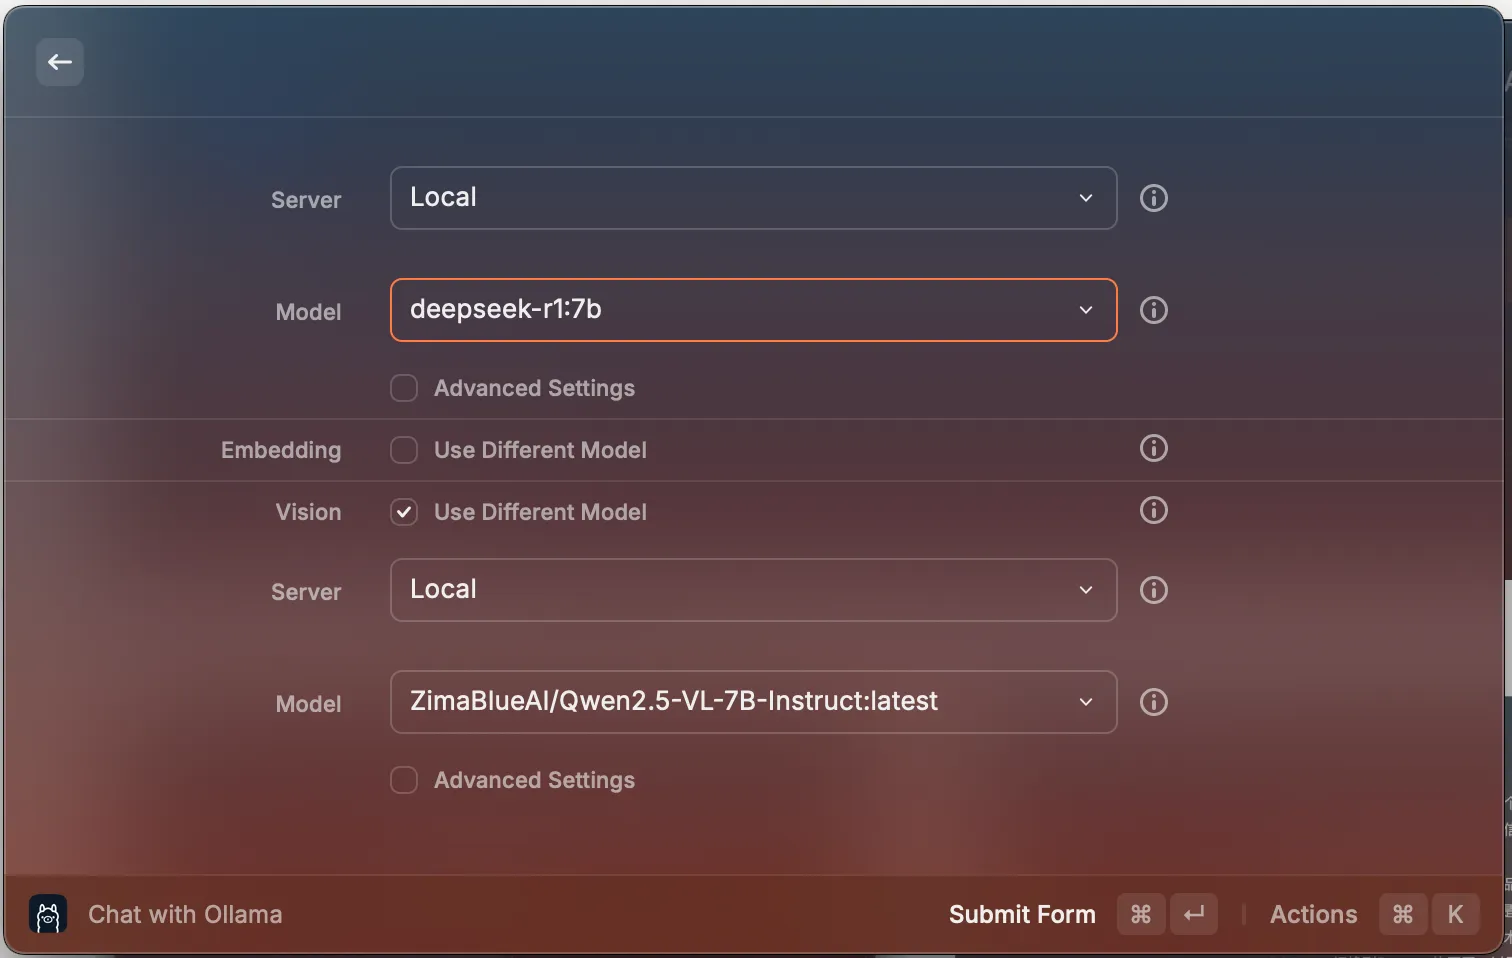Open info icon beside the top Server dropdown
This screenshot has width=1512, height=958.
(1153, 198)
